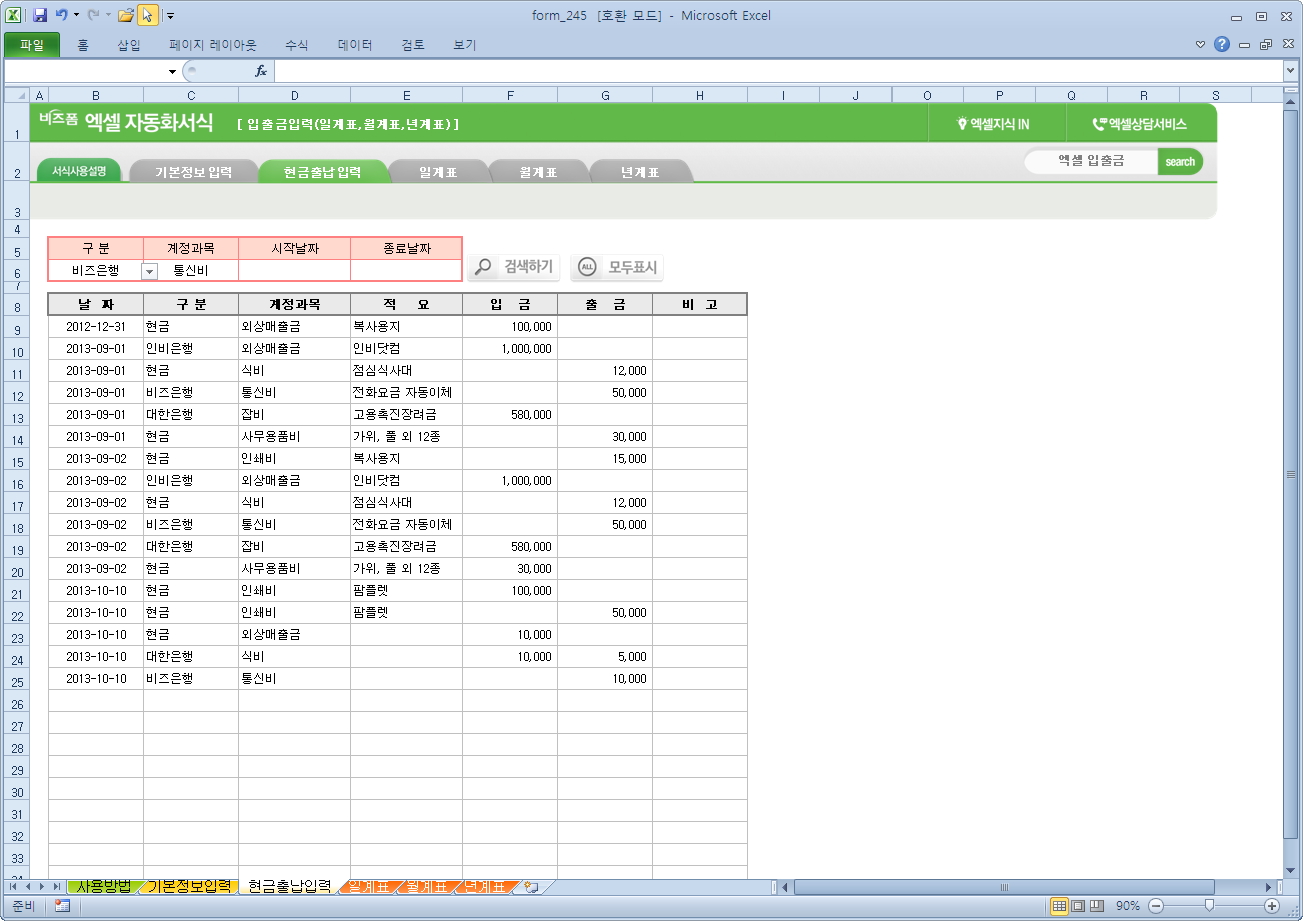The width and height of the screenshot is (1303, 921).
Task: Click the macro record icon in status bar
Action: (x=62, y=906)
